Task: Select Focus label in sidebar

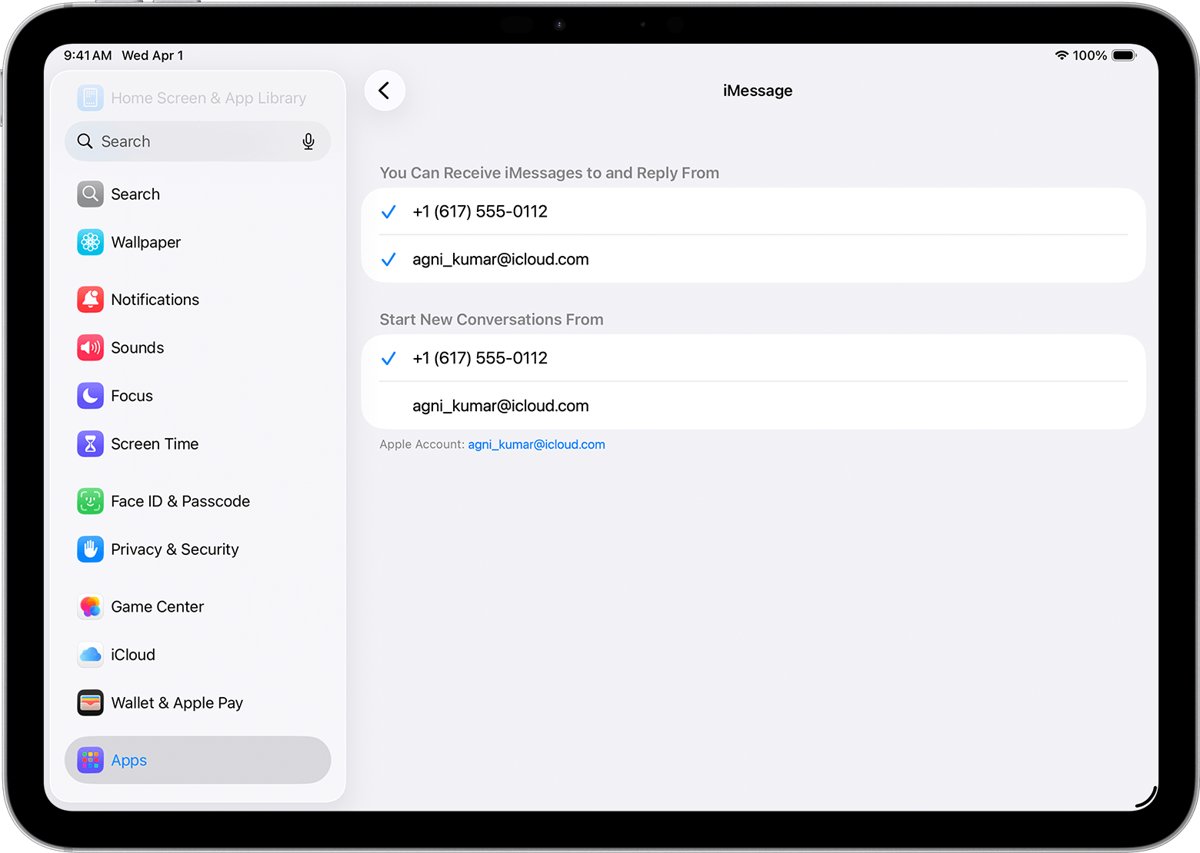Action: click(132, 396)
